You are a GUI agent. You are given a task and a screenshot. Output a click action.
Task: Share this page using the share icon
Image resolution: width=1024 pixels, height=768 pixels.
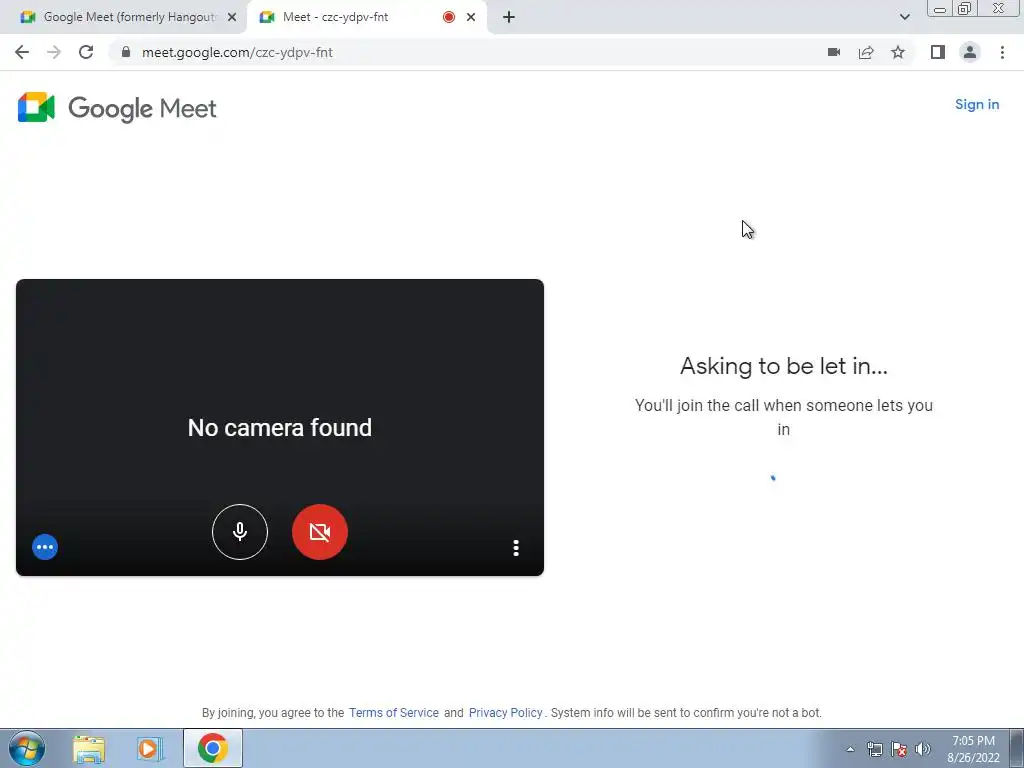tap(866, 52)
